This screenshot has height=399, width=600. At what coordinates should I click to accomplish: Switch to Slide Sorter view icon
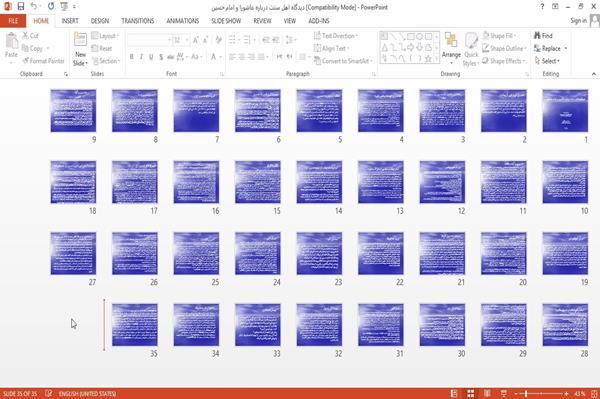tap(471, 393)
